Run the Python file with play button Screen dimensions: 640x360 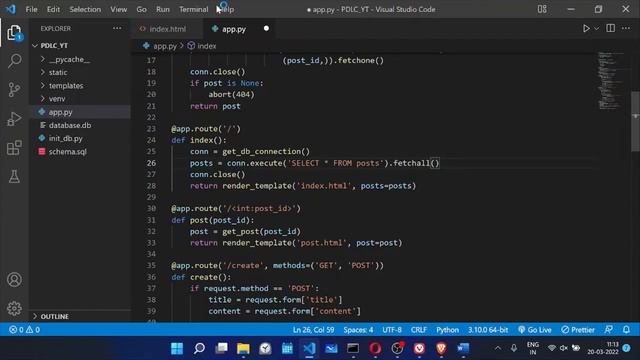[x=586, y=29]
